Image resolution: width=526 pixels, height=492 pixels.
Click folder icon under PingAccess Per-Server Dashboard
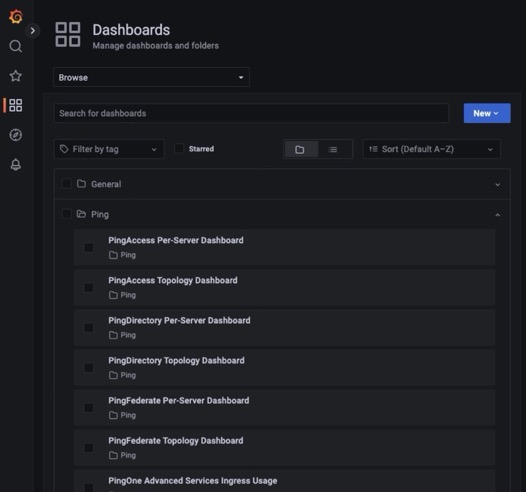click(x=113, y=255)
